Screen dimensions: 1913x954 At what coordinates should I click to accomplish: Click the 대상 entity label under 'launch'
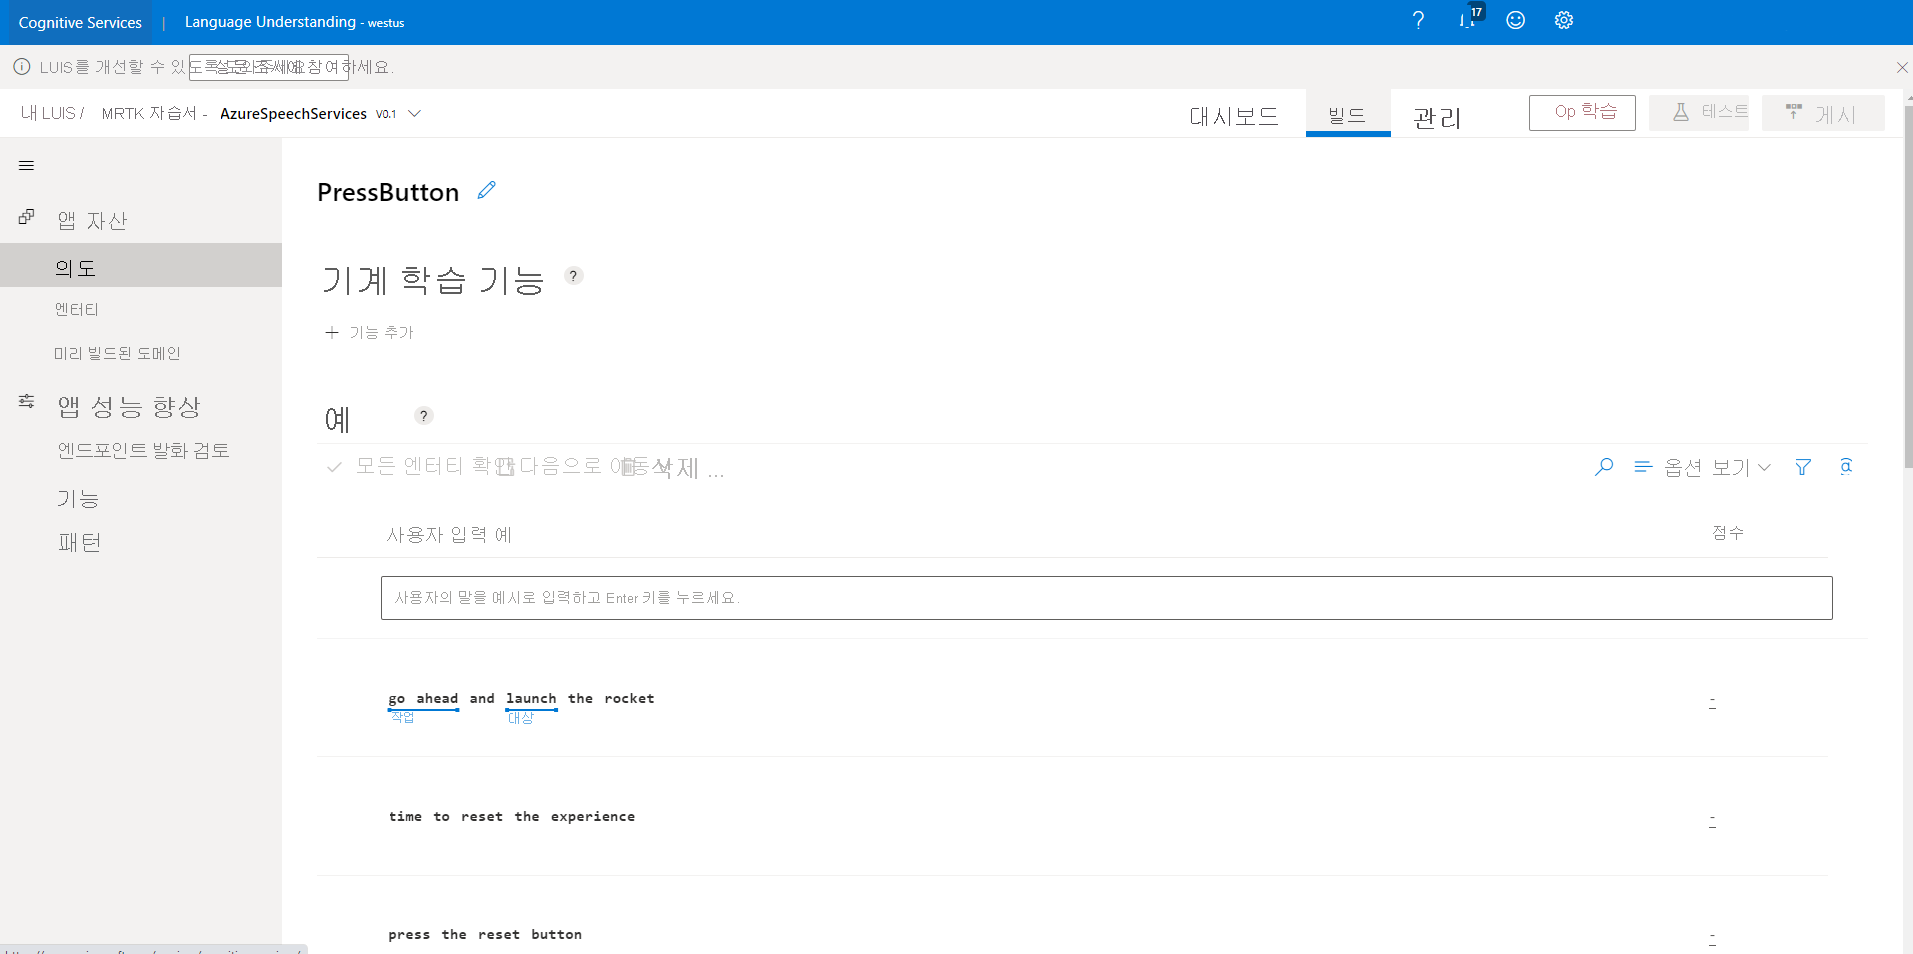pyautogui.click(x=521, y=717)
